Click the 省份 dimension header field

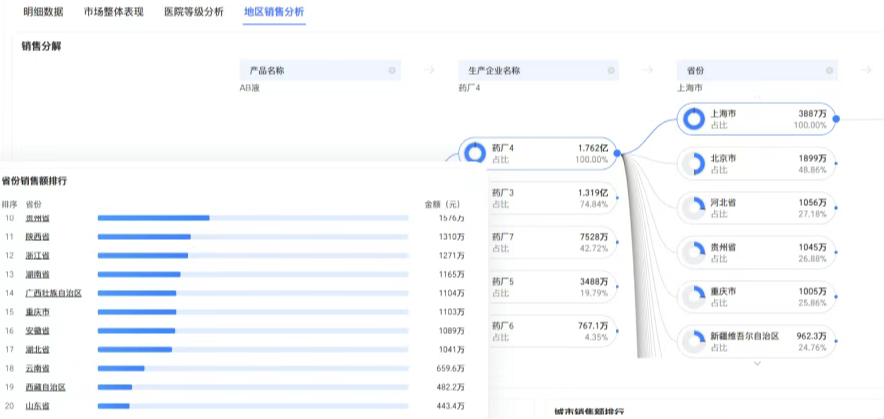click(x=757, y=71)
